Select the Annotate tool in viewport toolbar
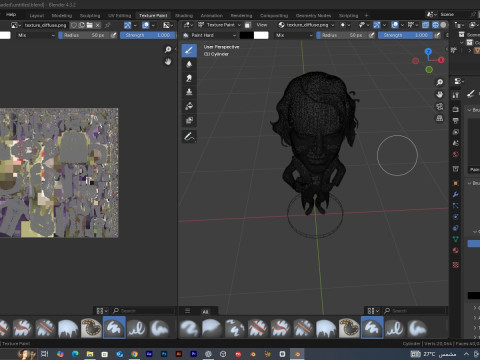This screenshot has height=360, width=480. coord(189,137)
